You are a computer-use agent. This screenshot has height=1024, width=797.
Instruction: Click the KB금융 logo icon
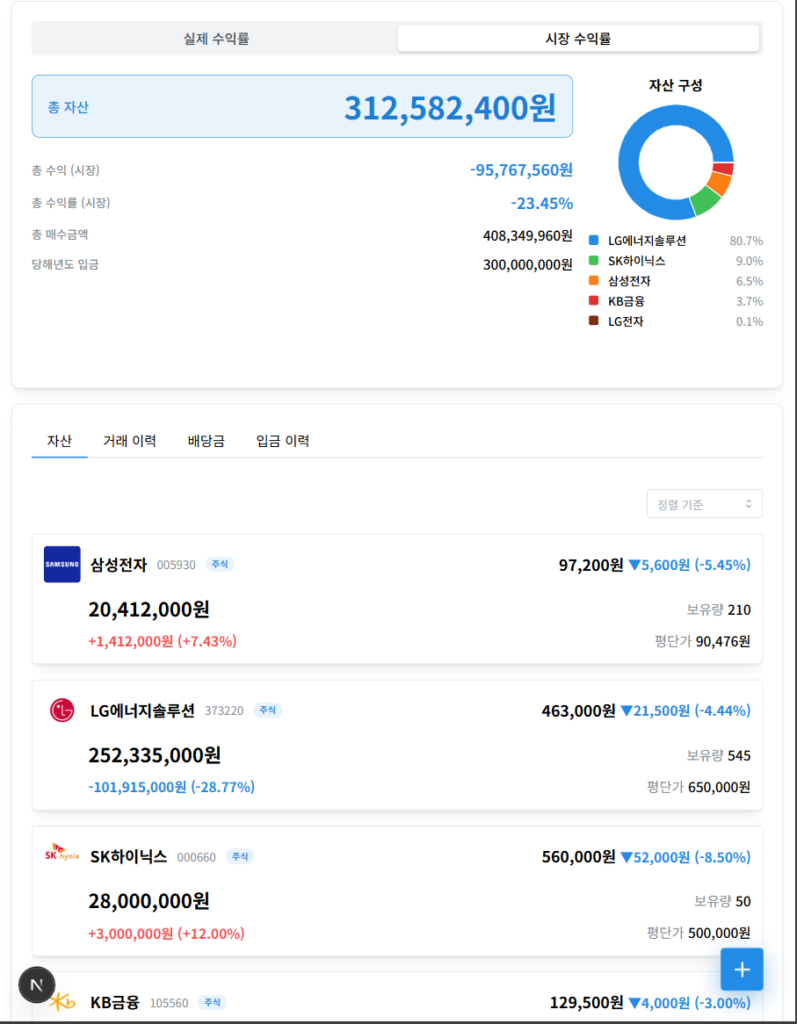(x=62, y=1001)
